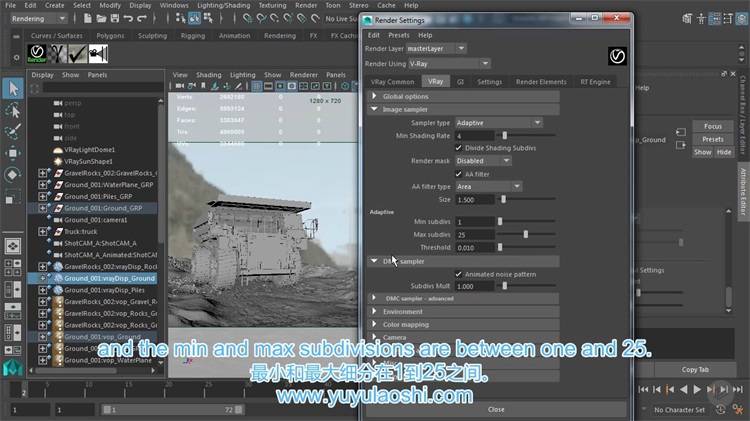
Task: Open the Sampler type dropdown
Action: click(x=499, y=122)
